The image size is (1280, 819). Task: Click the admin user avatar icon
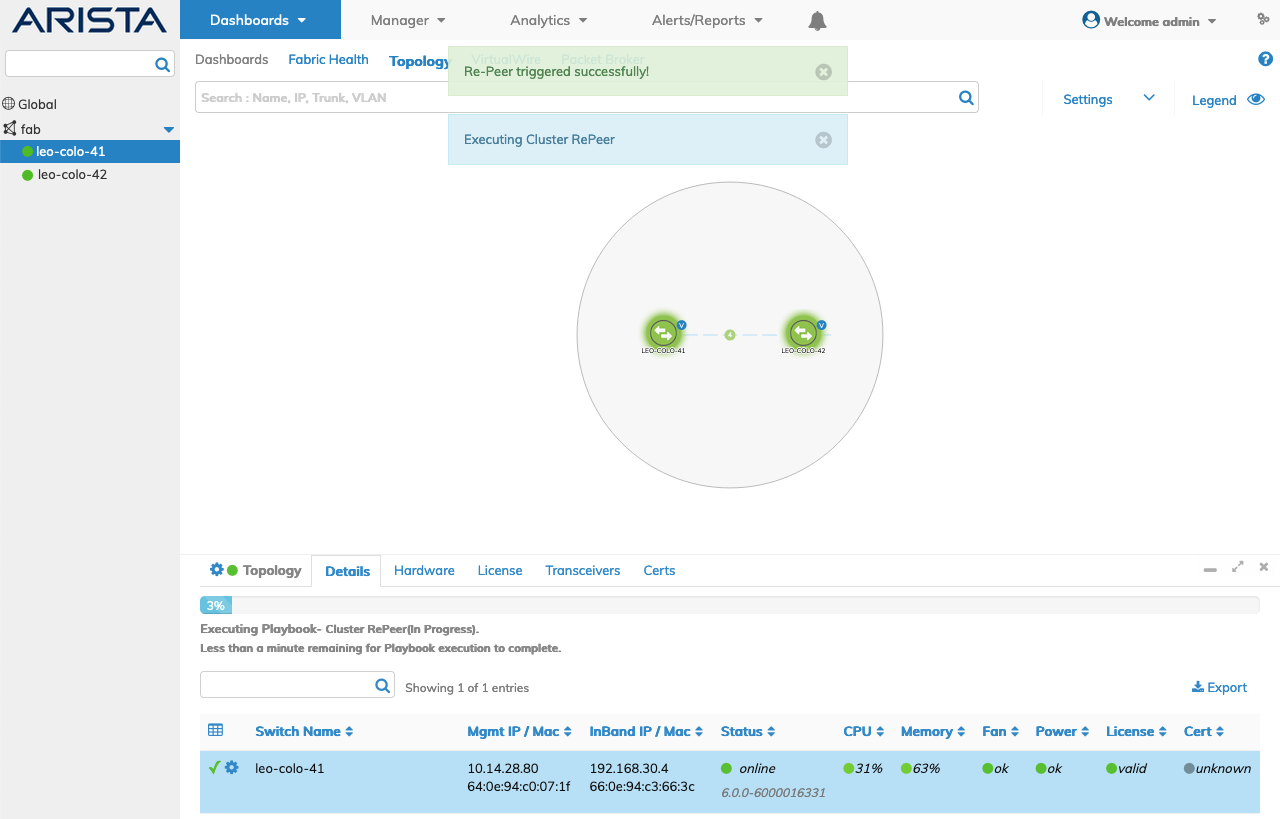coord(1091,20)
